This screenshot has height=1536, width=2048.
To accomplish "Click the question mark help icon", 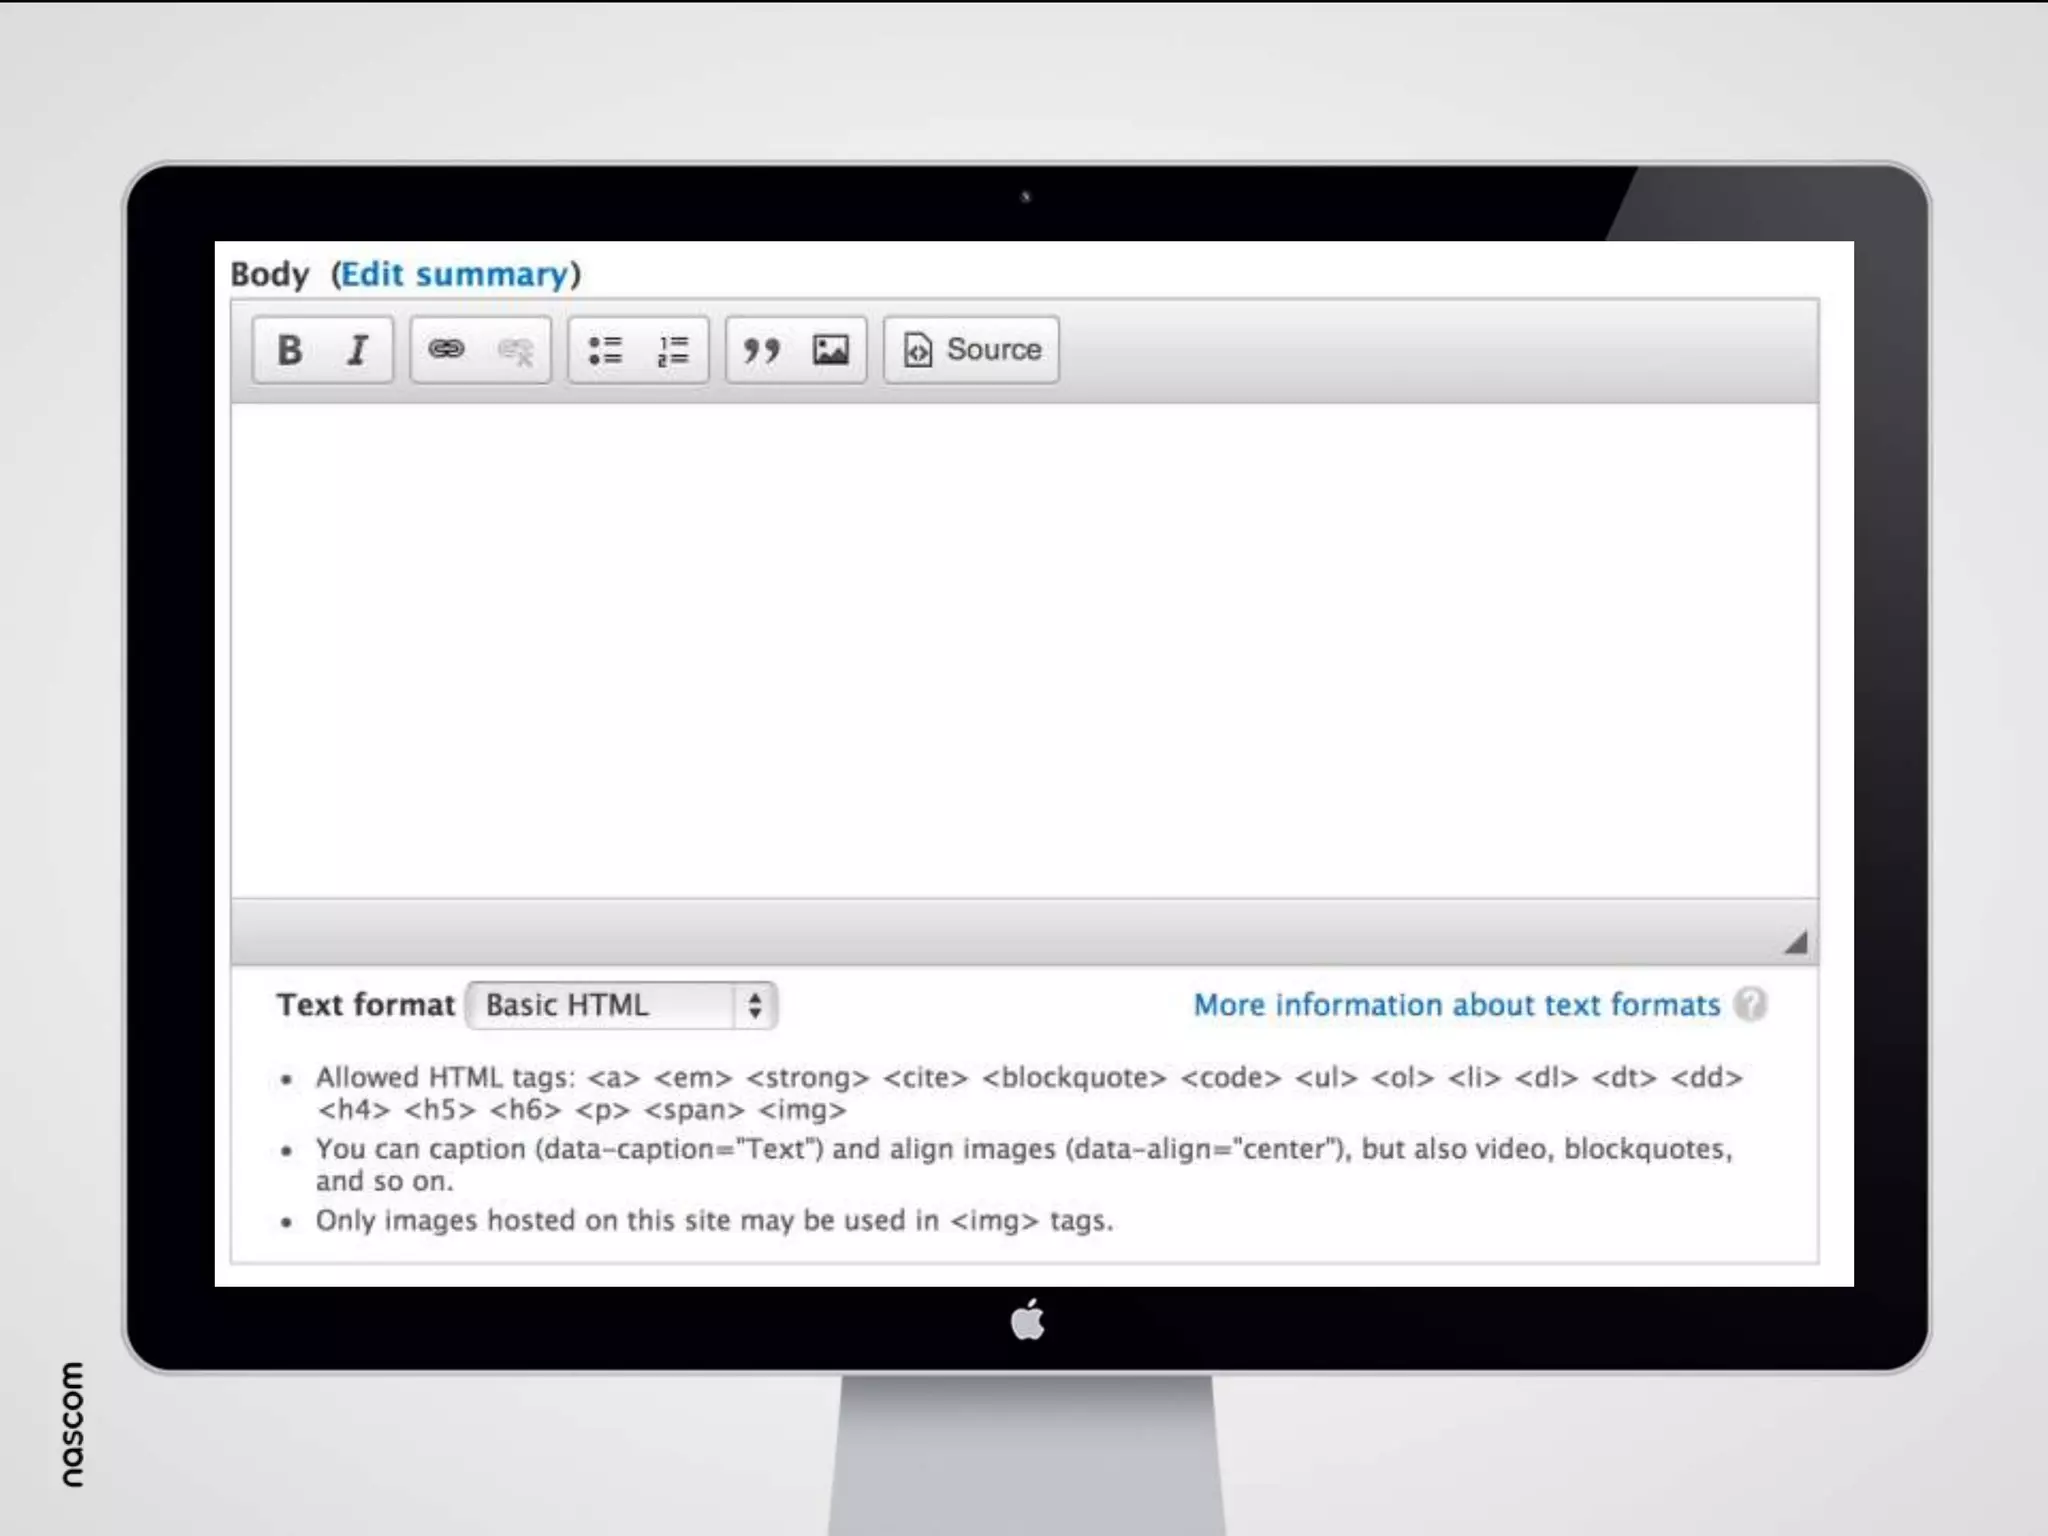I will (x=1750, y=1004).
